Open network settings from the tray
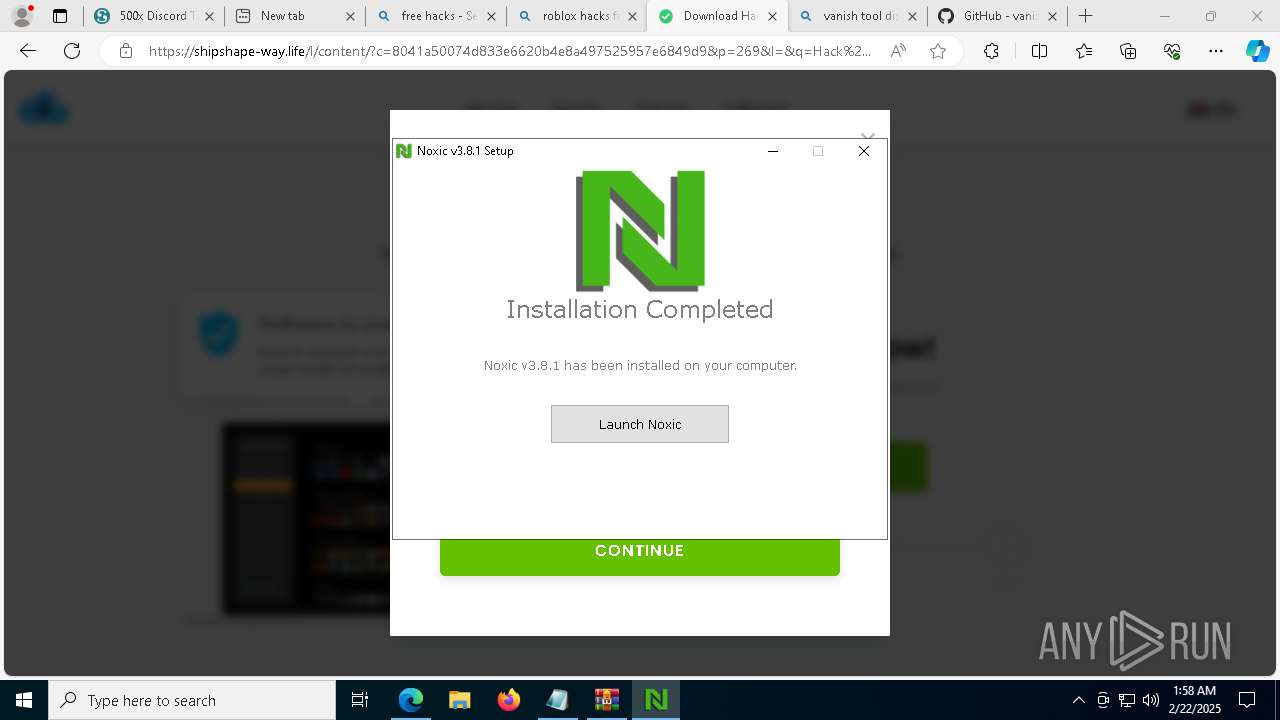The image size is (1280, 720). point(1127,700)
